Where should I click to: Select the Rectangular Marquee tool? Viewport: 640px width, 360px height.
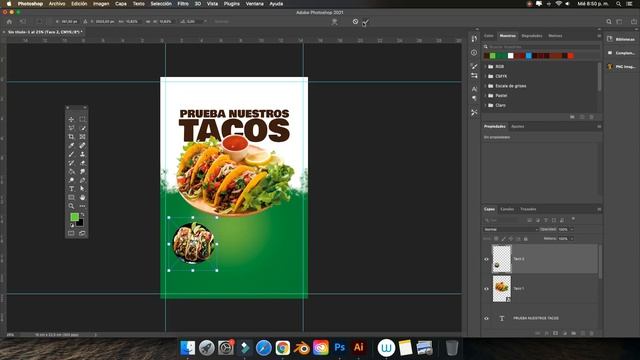point(82,120)
